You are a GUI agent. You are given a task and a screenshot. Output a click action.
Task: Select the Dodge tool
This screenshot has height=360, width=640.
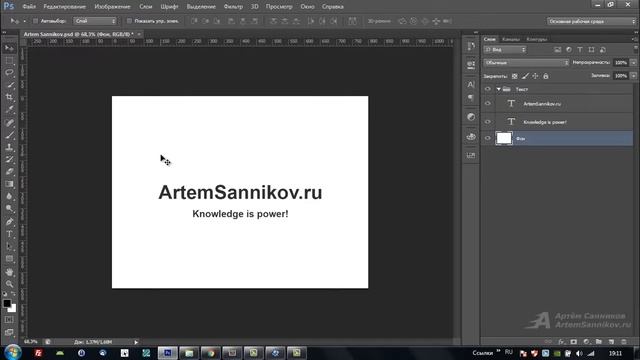click(9, 209)
